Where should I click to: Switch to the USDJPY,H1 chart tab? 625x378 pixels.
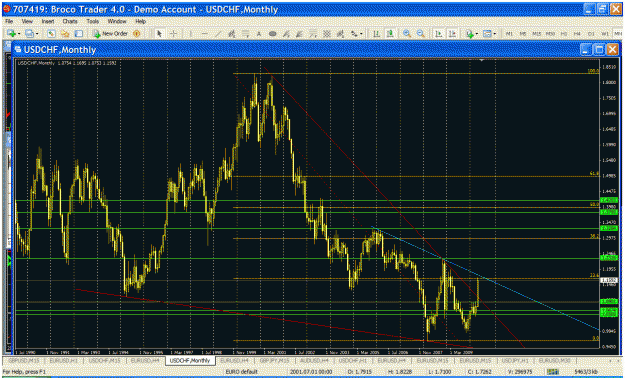pos(515,360)
